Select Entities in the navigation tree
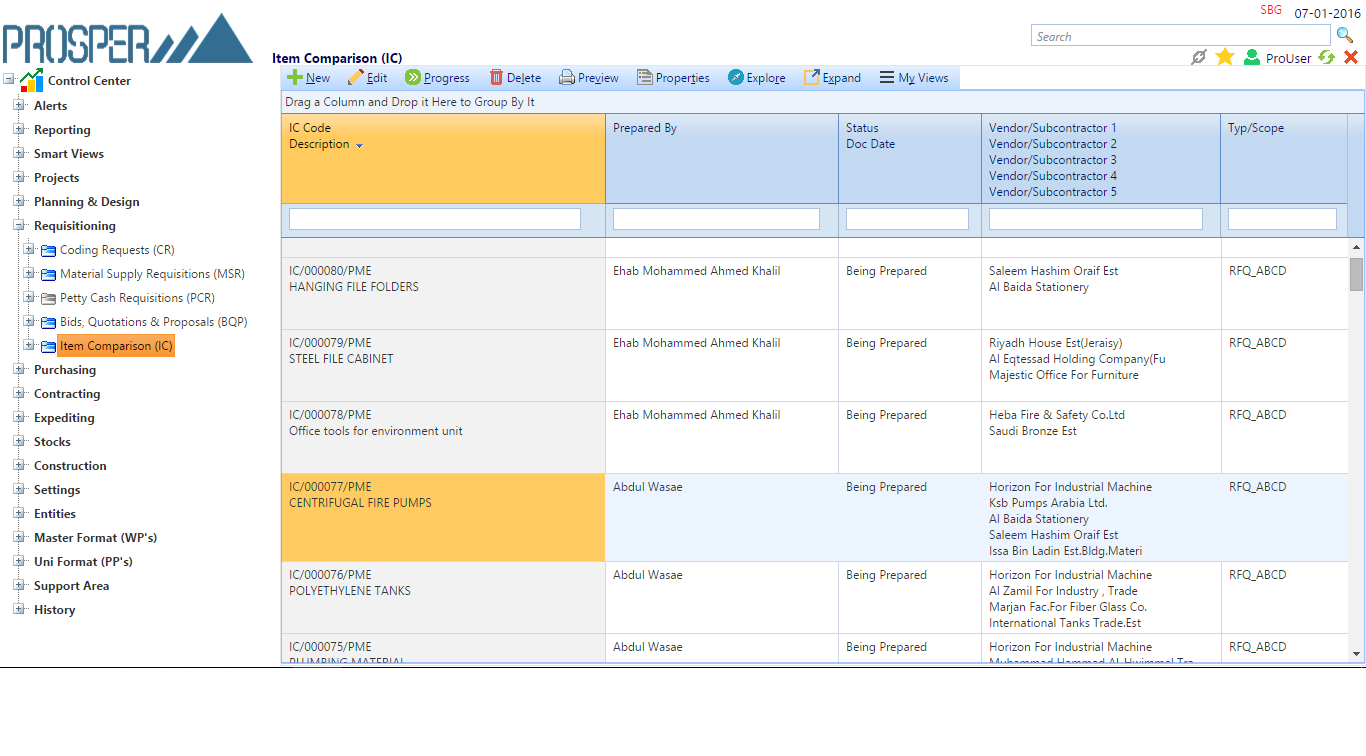 (55, 514)
